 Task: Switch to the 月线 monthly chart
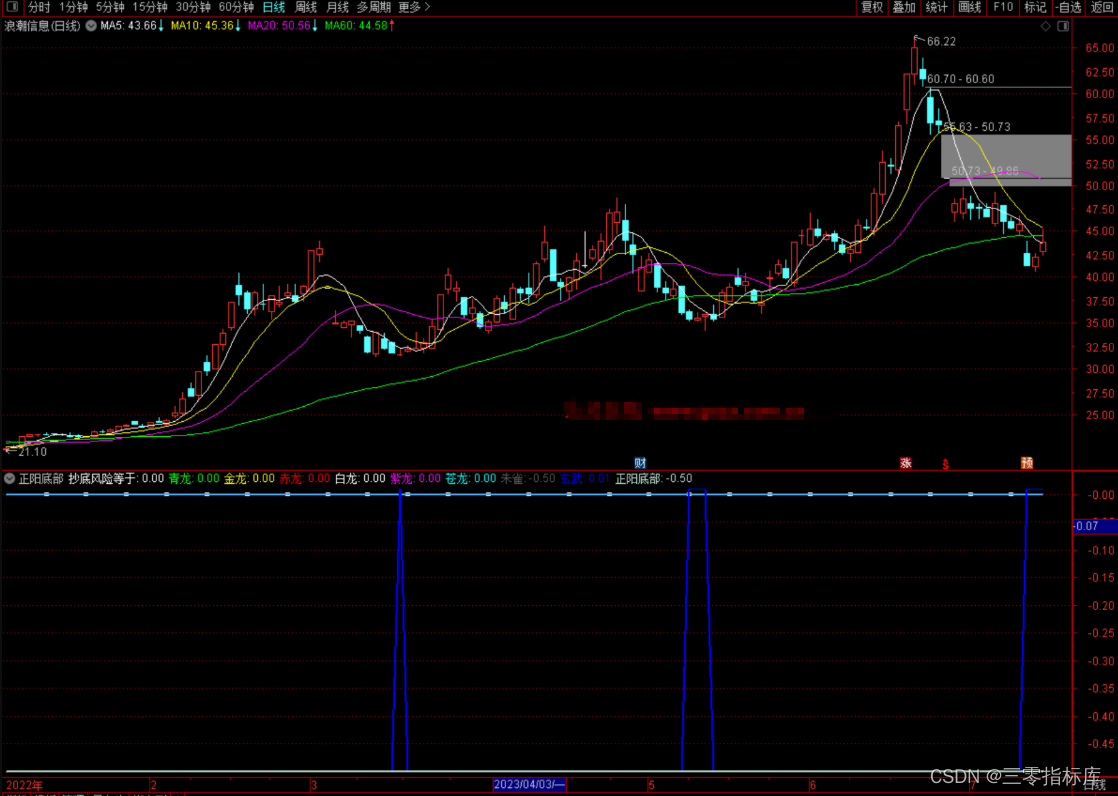(337, 7)
